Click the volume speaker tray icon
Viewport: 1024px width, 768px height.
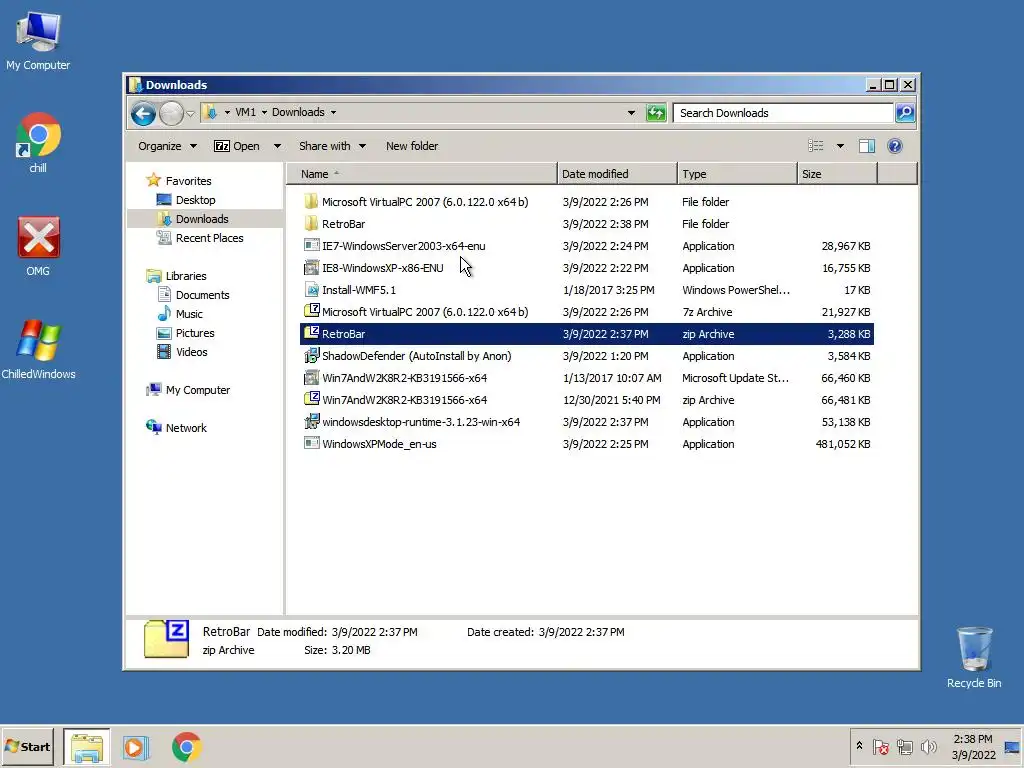[x=929, y=746]
